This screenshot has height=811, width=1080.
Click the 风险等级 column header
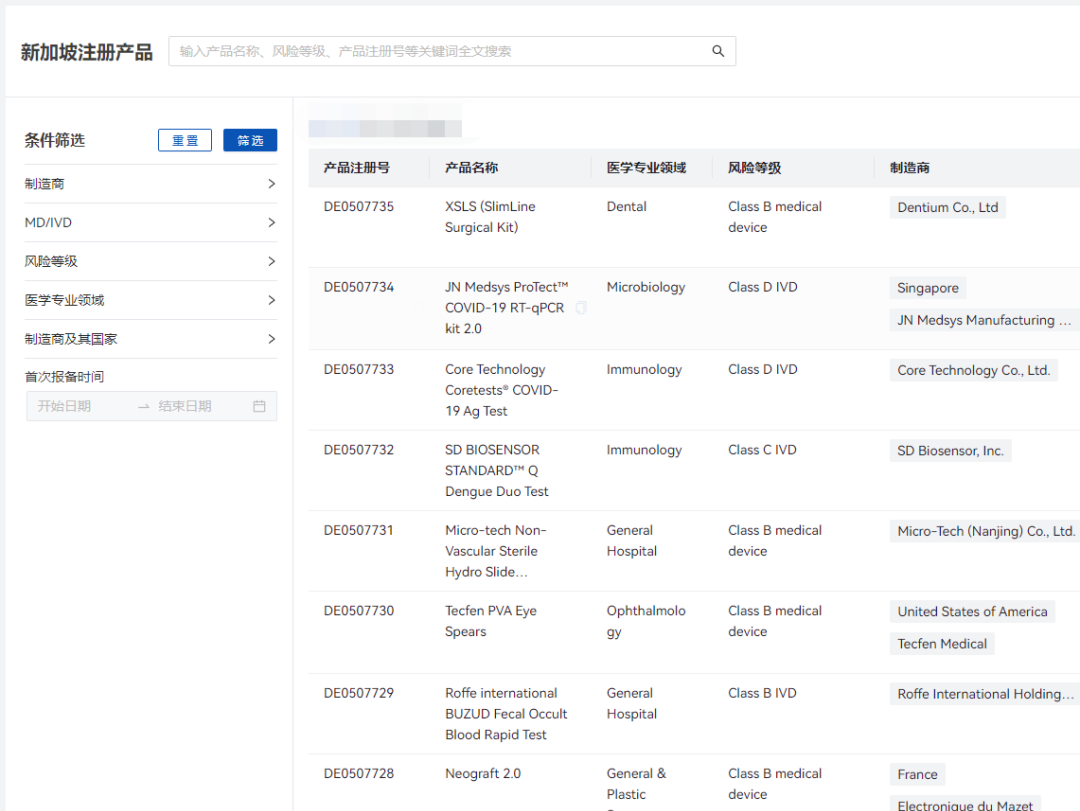(x=754, y=167)
